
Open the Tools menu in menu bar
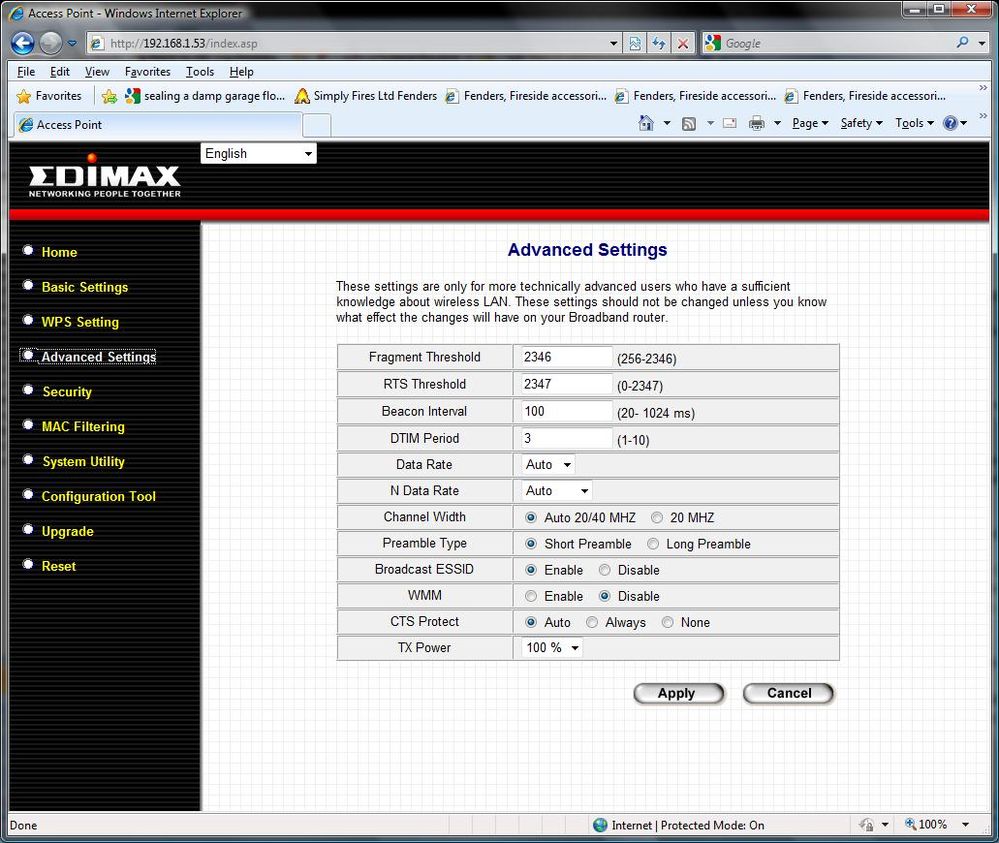click(x=199, y=71)
